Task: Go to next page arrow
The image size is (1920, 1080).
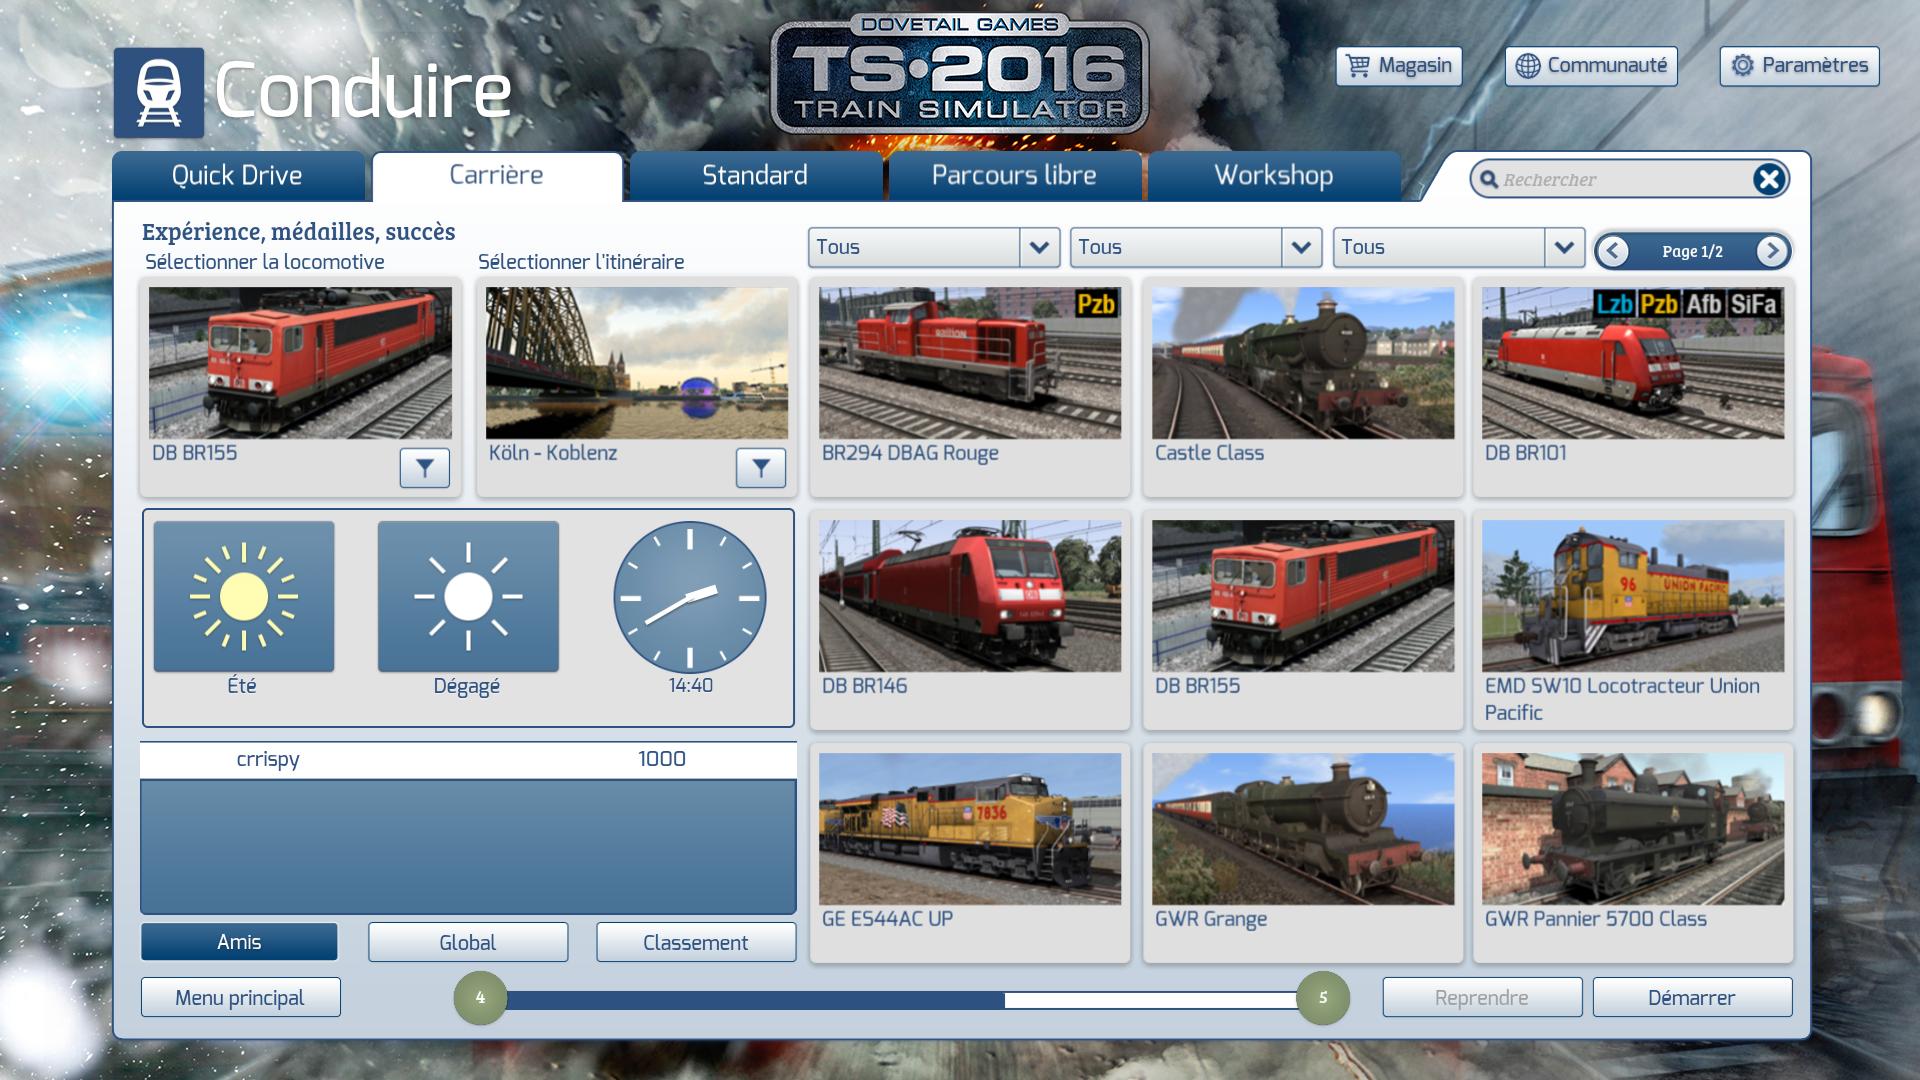Action: click(1772, 251)
